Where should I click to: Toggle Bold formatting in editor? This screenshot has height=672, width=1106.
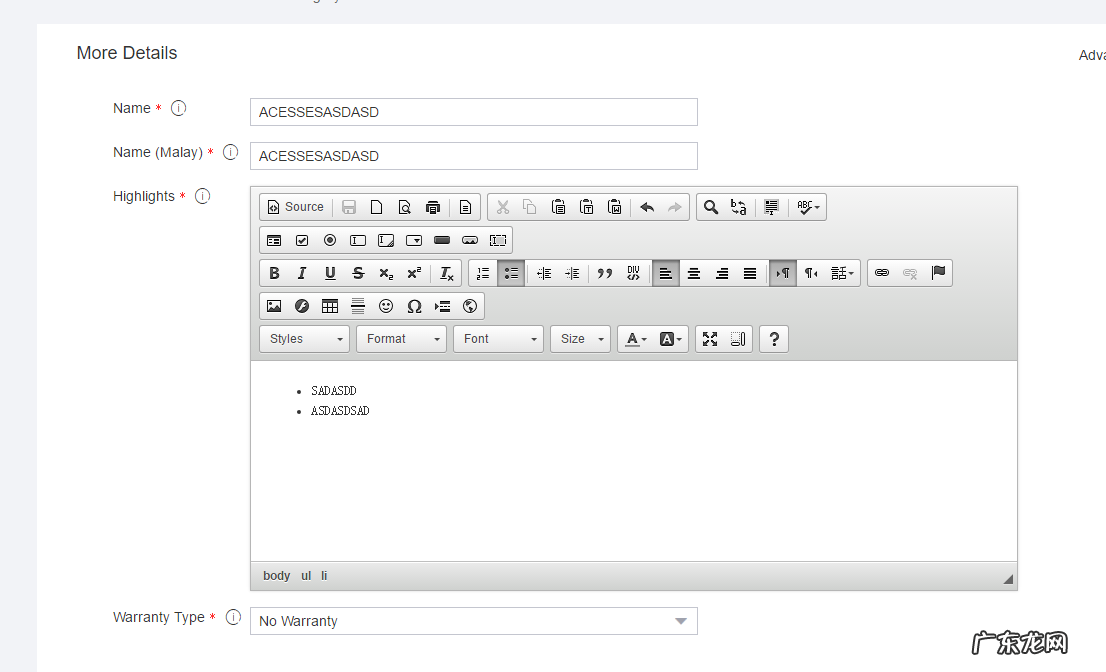tap(274, 273)
